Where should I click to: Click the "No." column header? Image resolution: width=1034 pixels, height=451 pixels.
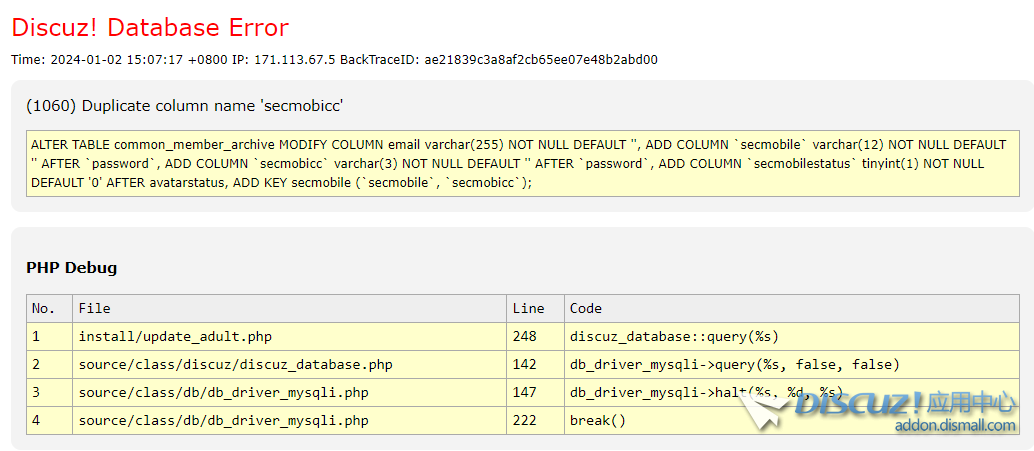pos(49,309)
